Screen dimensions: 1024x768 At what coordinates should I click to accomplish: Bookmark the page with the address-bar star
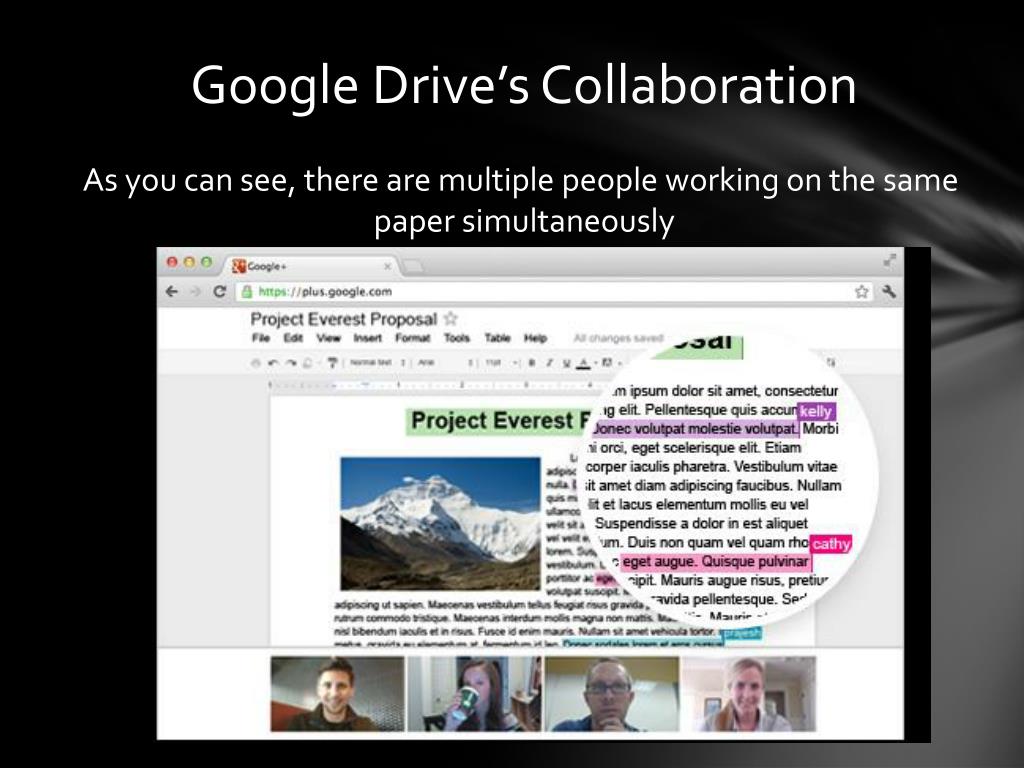[x=862, y=291]
